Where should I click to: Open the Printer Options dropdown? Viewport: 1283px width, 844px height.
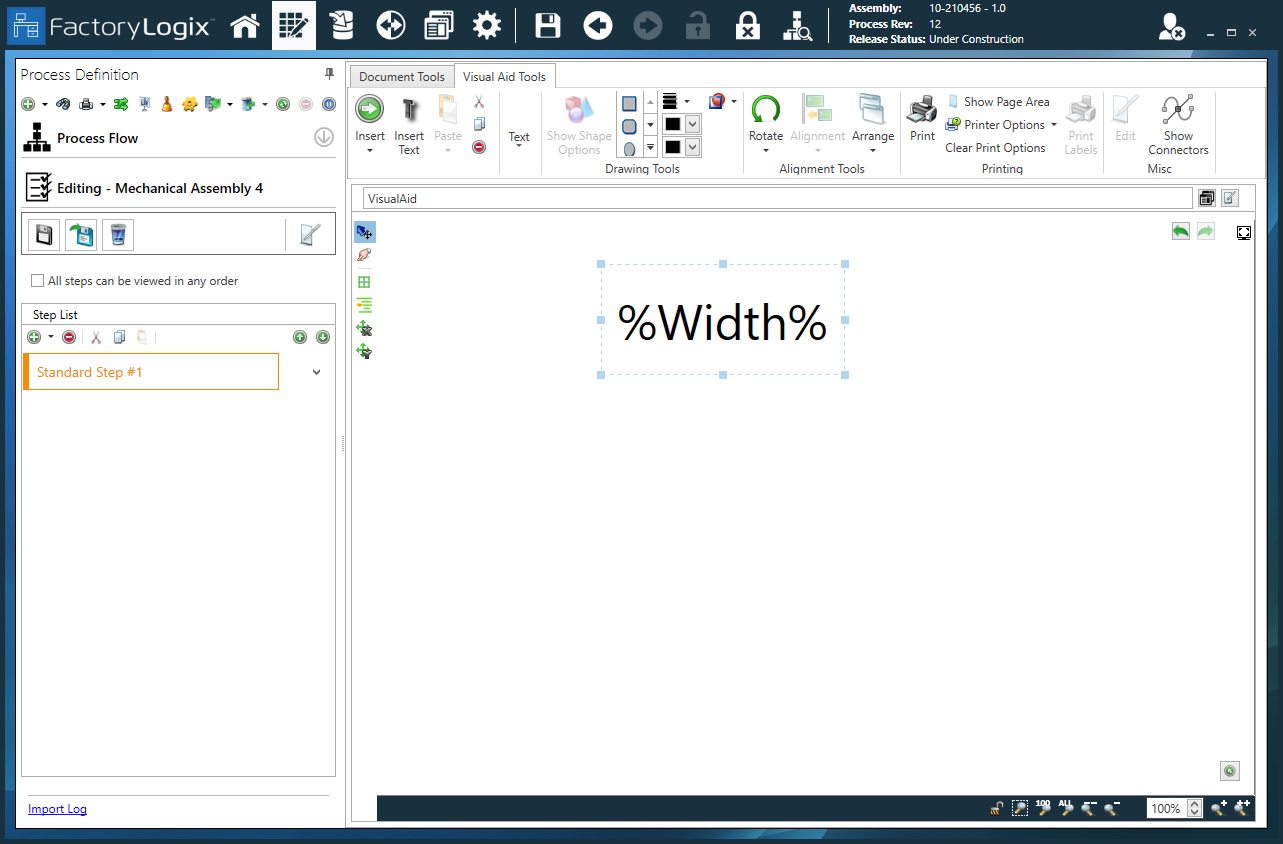click(1000, 124)
